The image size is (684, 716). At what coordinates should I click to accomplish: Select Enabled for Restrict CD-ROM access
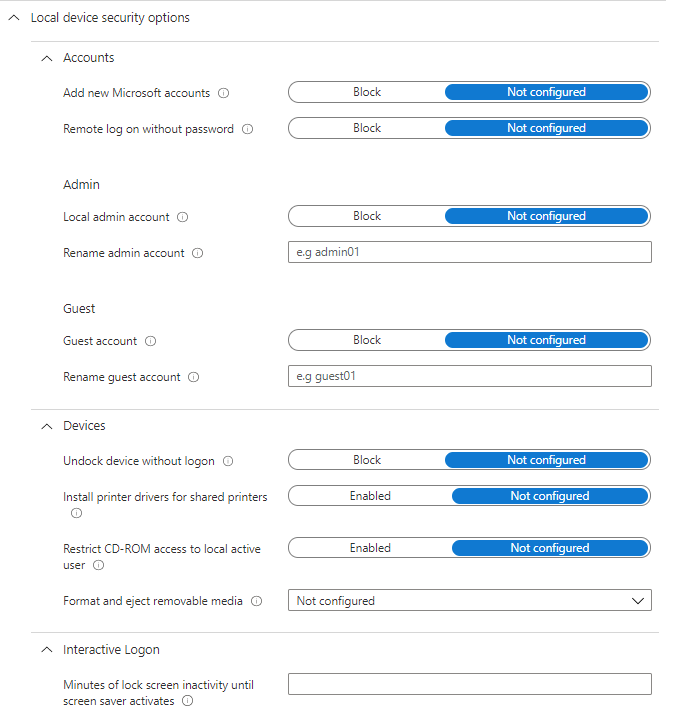click(370, 548)
